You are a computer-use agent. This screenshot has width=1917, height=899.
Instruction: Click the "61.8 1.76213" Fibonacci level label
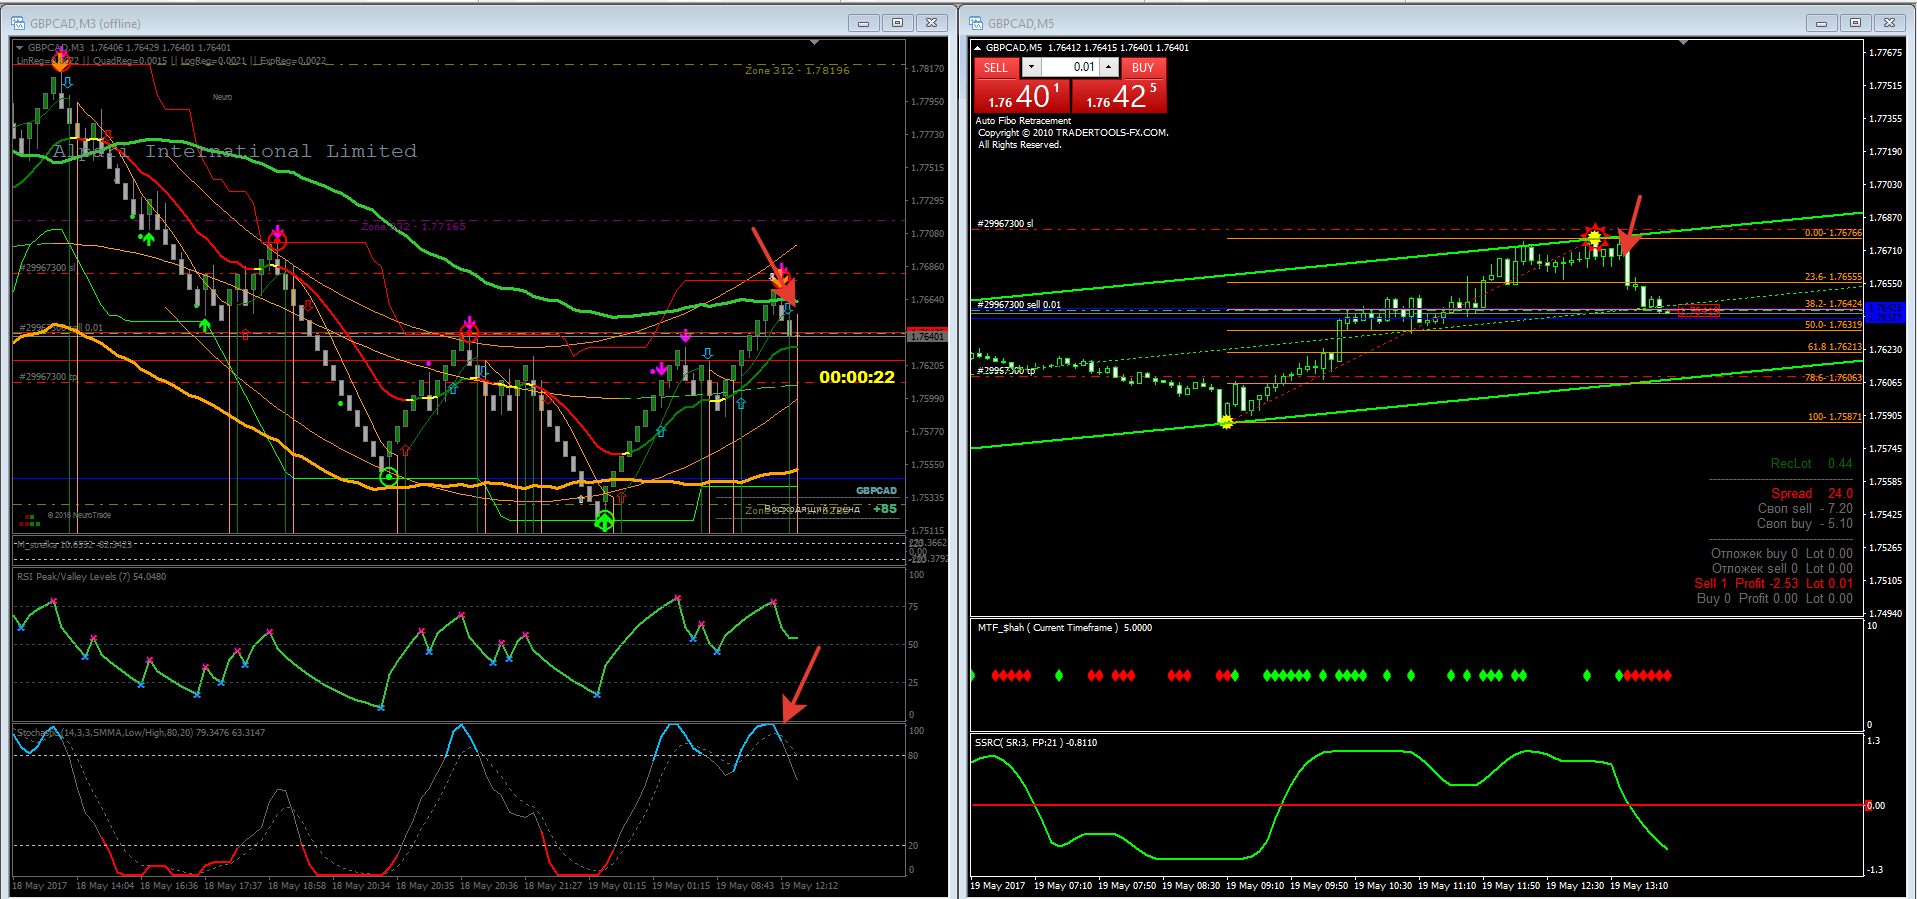(1834, 347)
